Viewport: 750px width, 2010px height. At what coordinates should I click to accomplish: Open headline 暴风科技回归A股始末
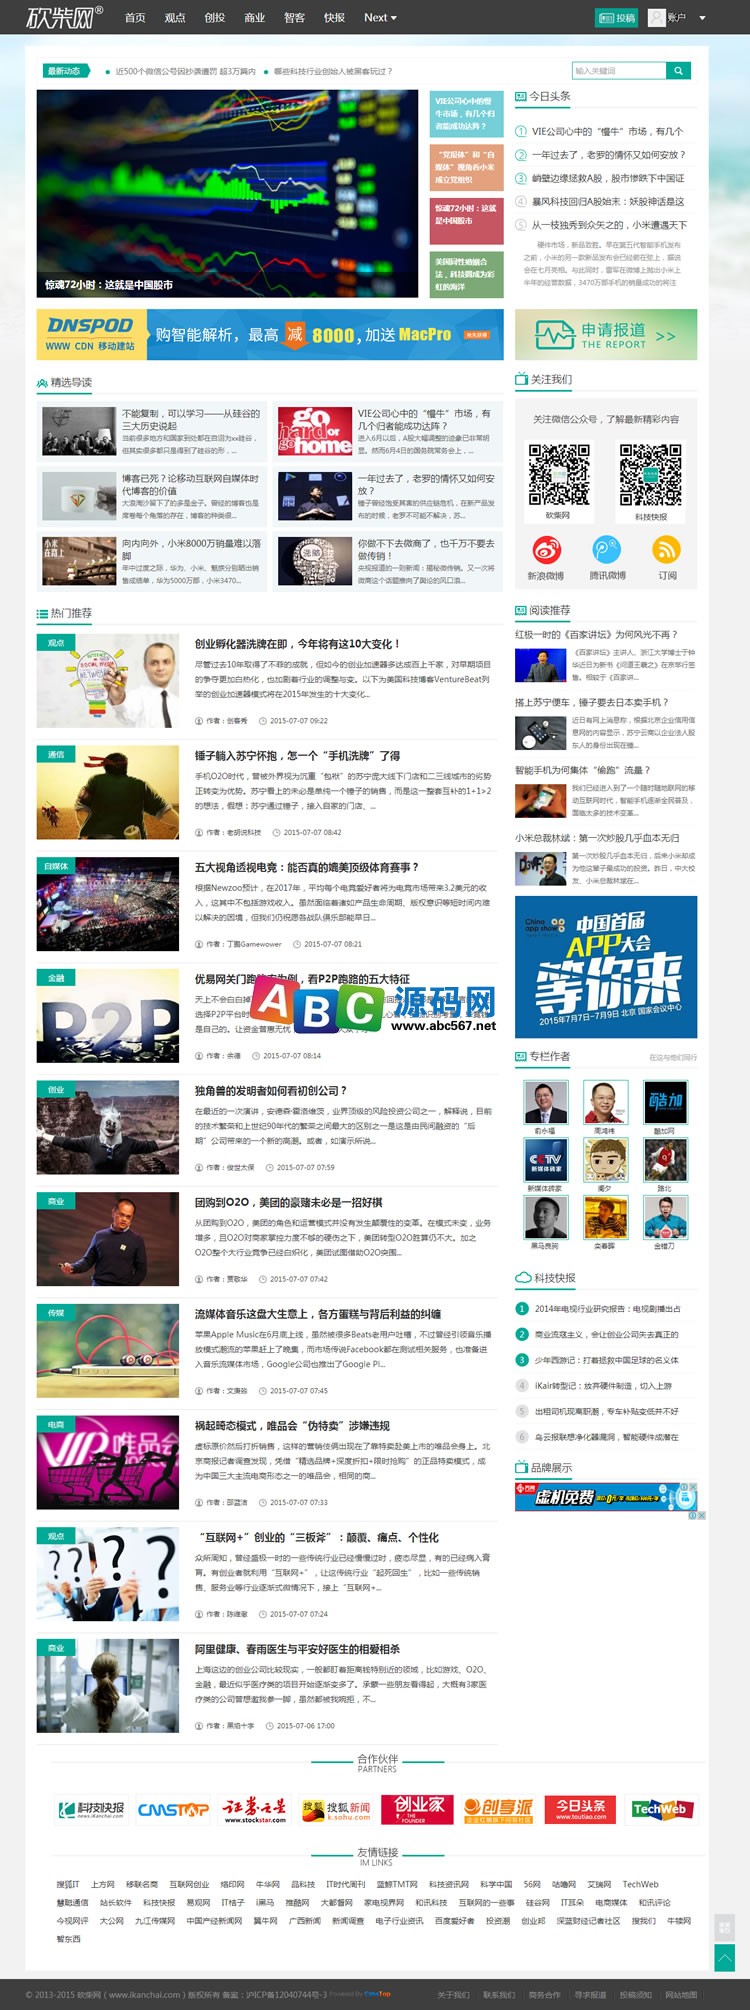pos(608,202)
